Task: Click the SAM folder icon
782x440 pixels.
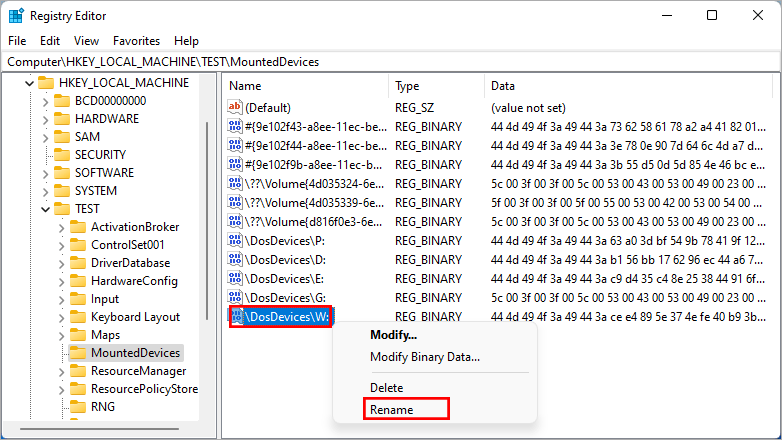Action: pos(62,137)
